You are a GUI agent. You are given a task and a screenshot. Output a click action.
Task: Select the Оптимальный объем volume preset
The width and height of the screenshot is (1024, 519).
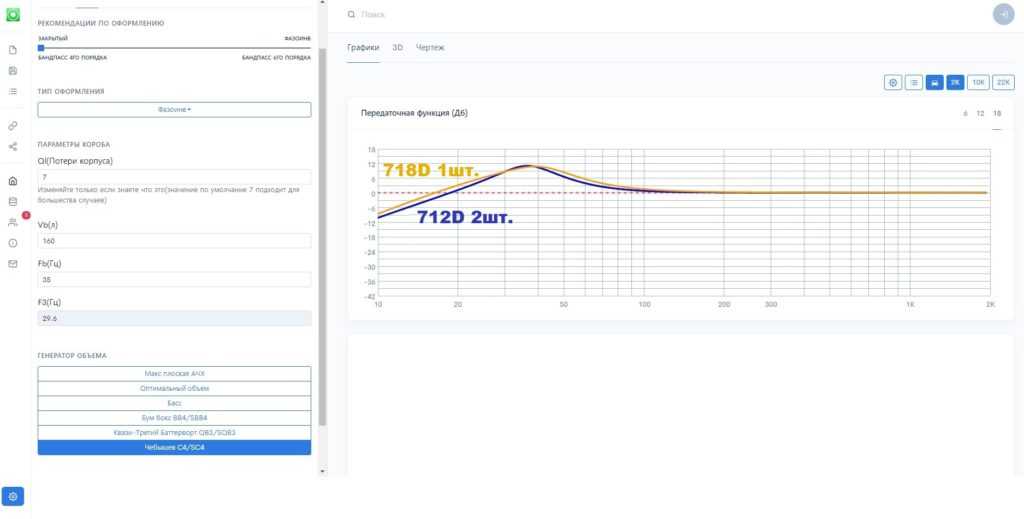(174, 388)
